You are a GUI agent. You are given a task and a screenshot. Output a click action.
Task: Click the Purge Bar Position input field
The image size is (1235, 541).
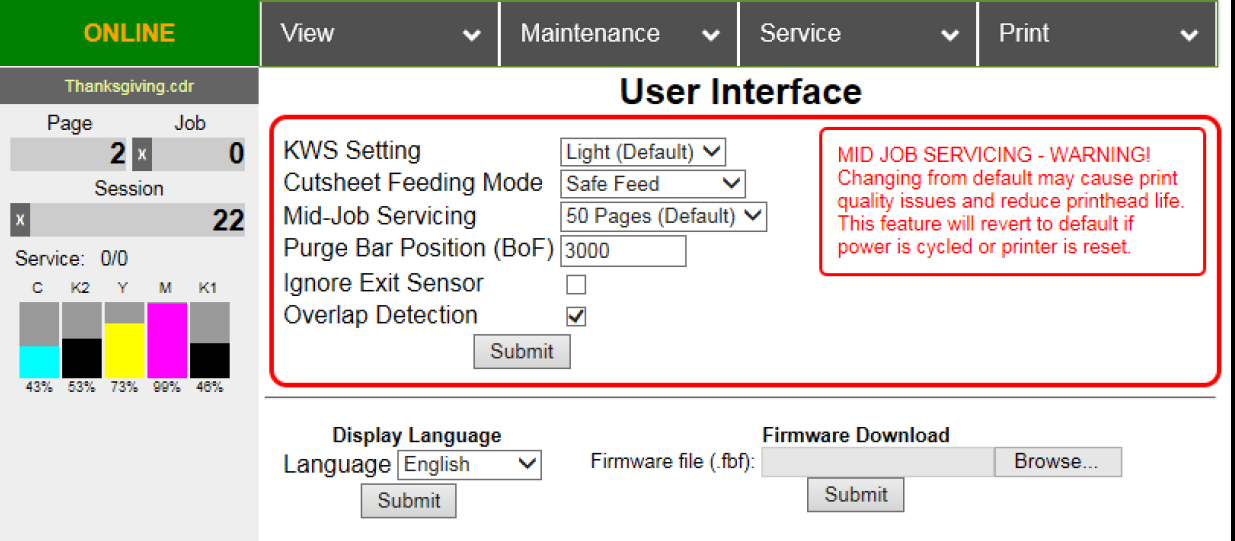[x=623, y=251]
